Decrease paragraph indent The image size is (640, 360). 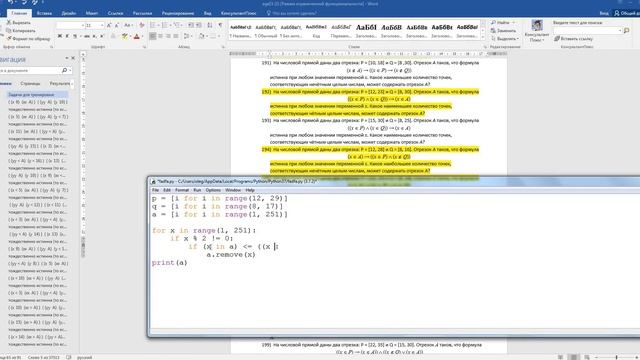click(x=191, y=25)
